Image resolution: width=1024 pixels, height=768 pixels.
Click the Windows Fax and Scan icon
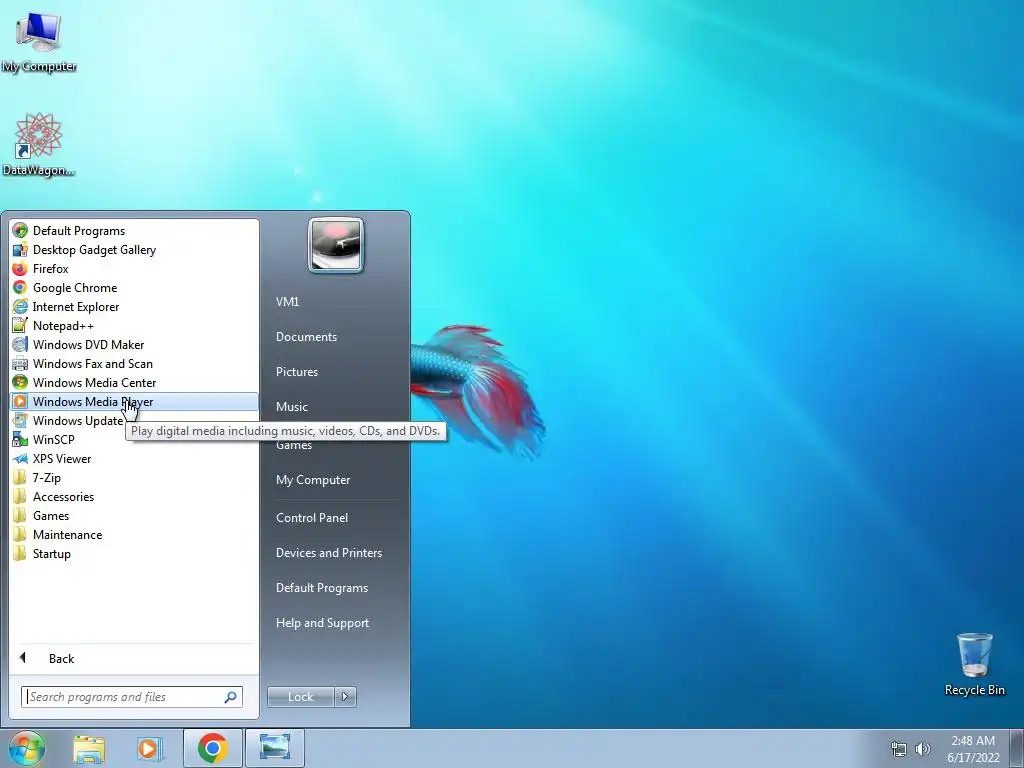(20, 364)
